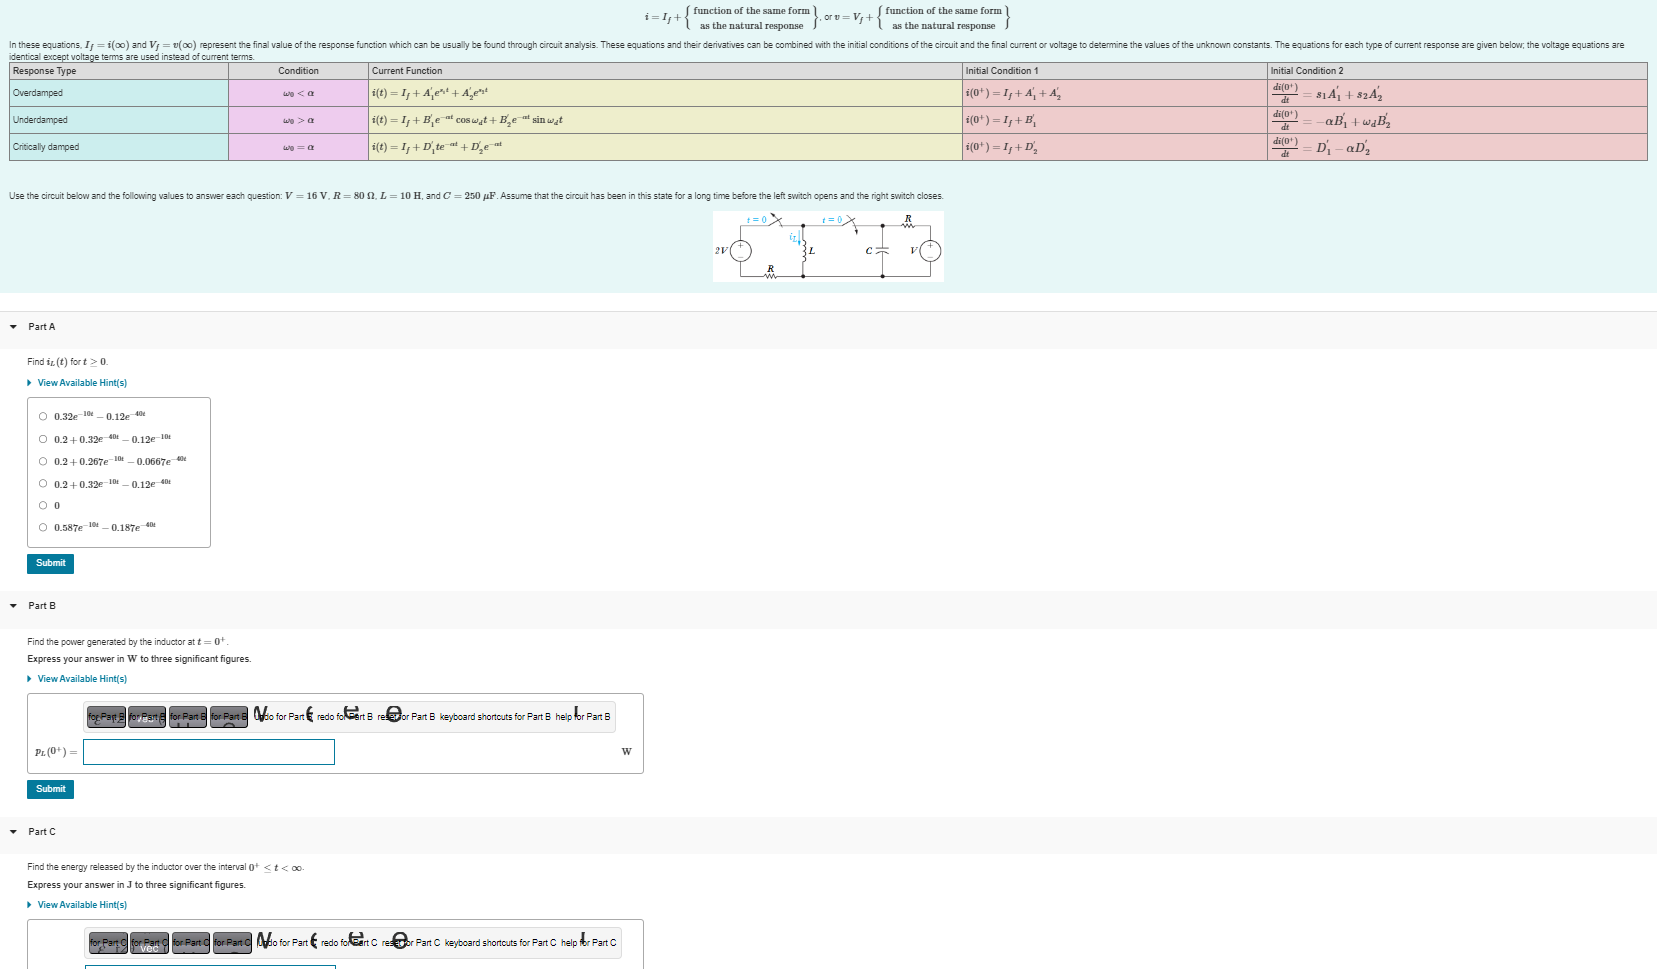Expand View Available Hint(s) under Part B
Viewport: 1660px width, 969px height.
tap(77, 679)
